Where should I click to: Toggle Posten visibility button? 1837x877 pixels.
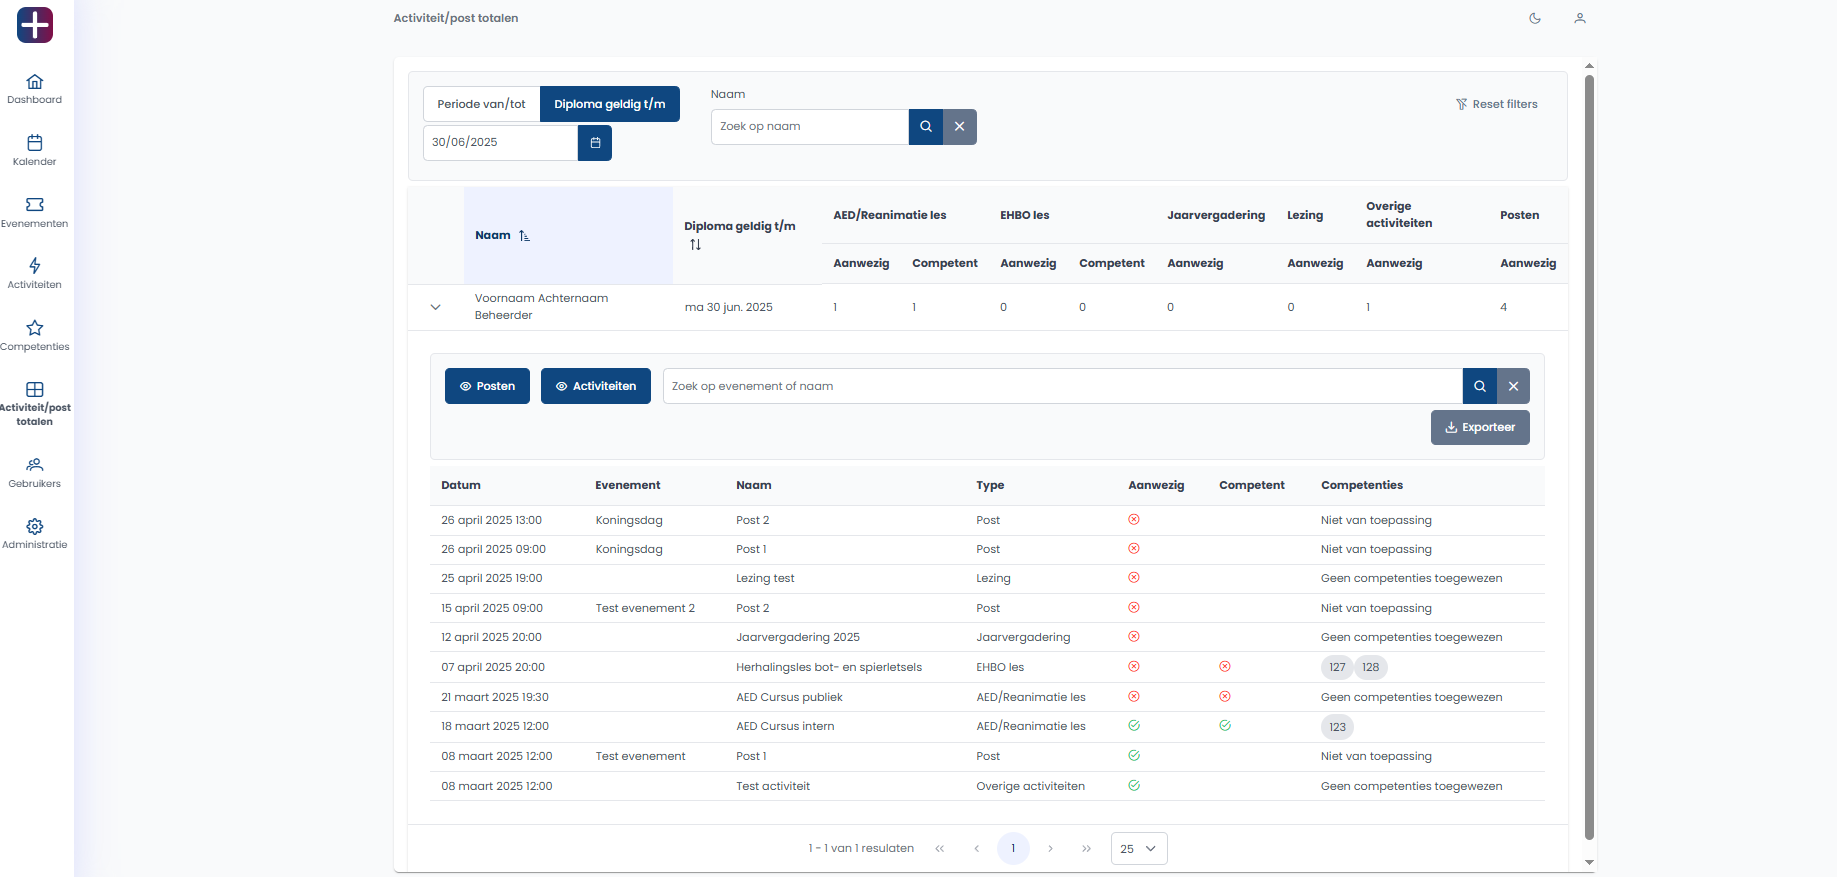(x=487, y=386)
